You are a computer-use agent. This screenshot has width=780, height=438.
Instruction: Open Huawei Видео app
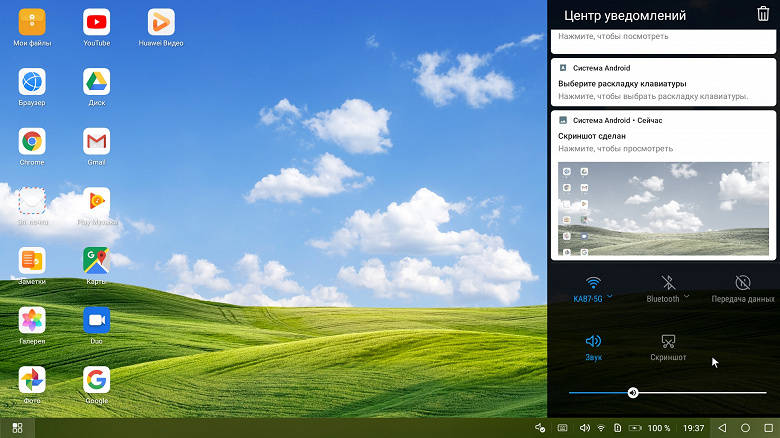[161, 22]
